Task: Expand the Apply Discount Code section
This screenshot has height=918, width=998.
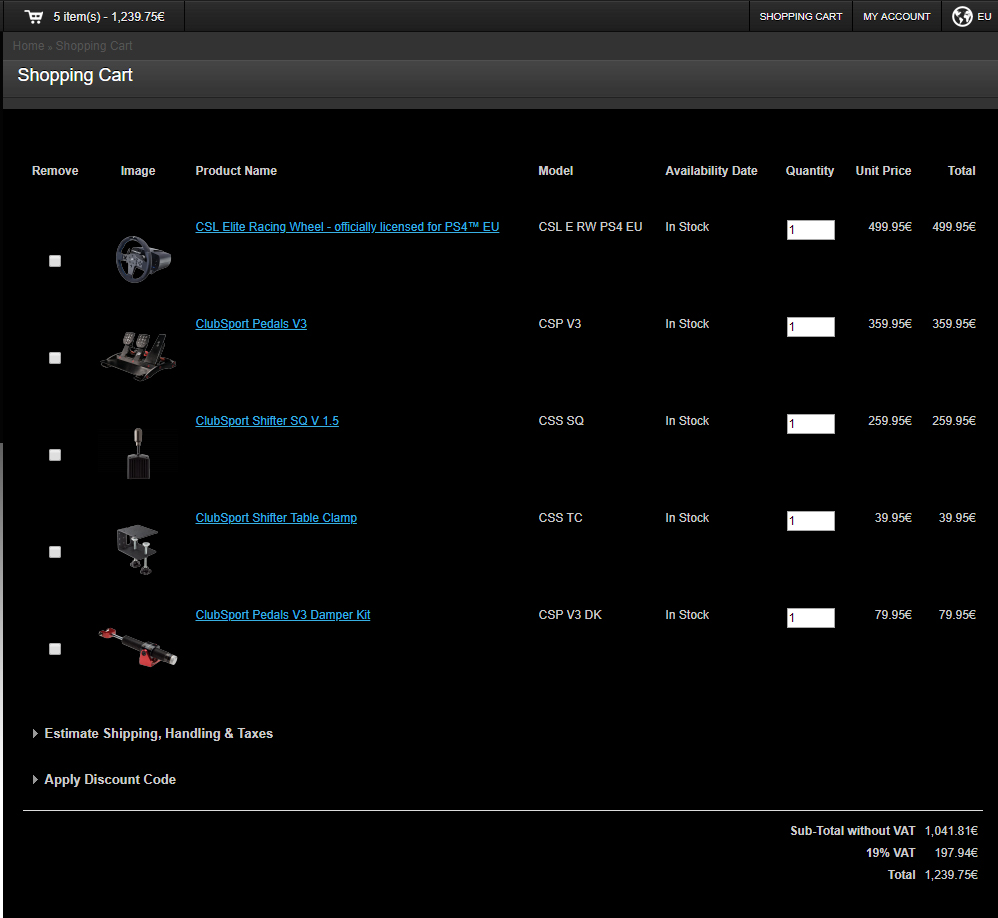Action: tap(110, 780)
